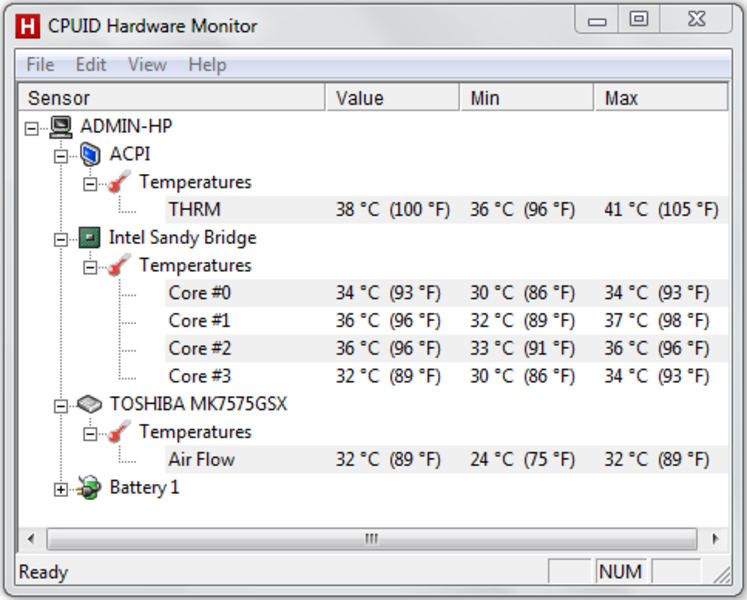Select the Air Flow sensor row

pos(446,460)
